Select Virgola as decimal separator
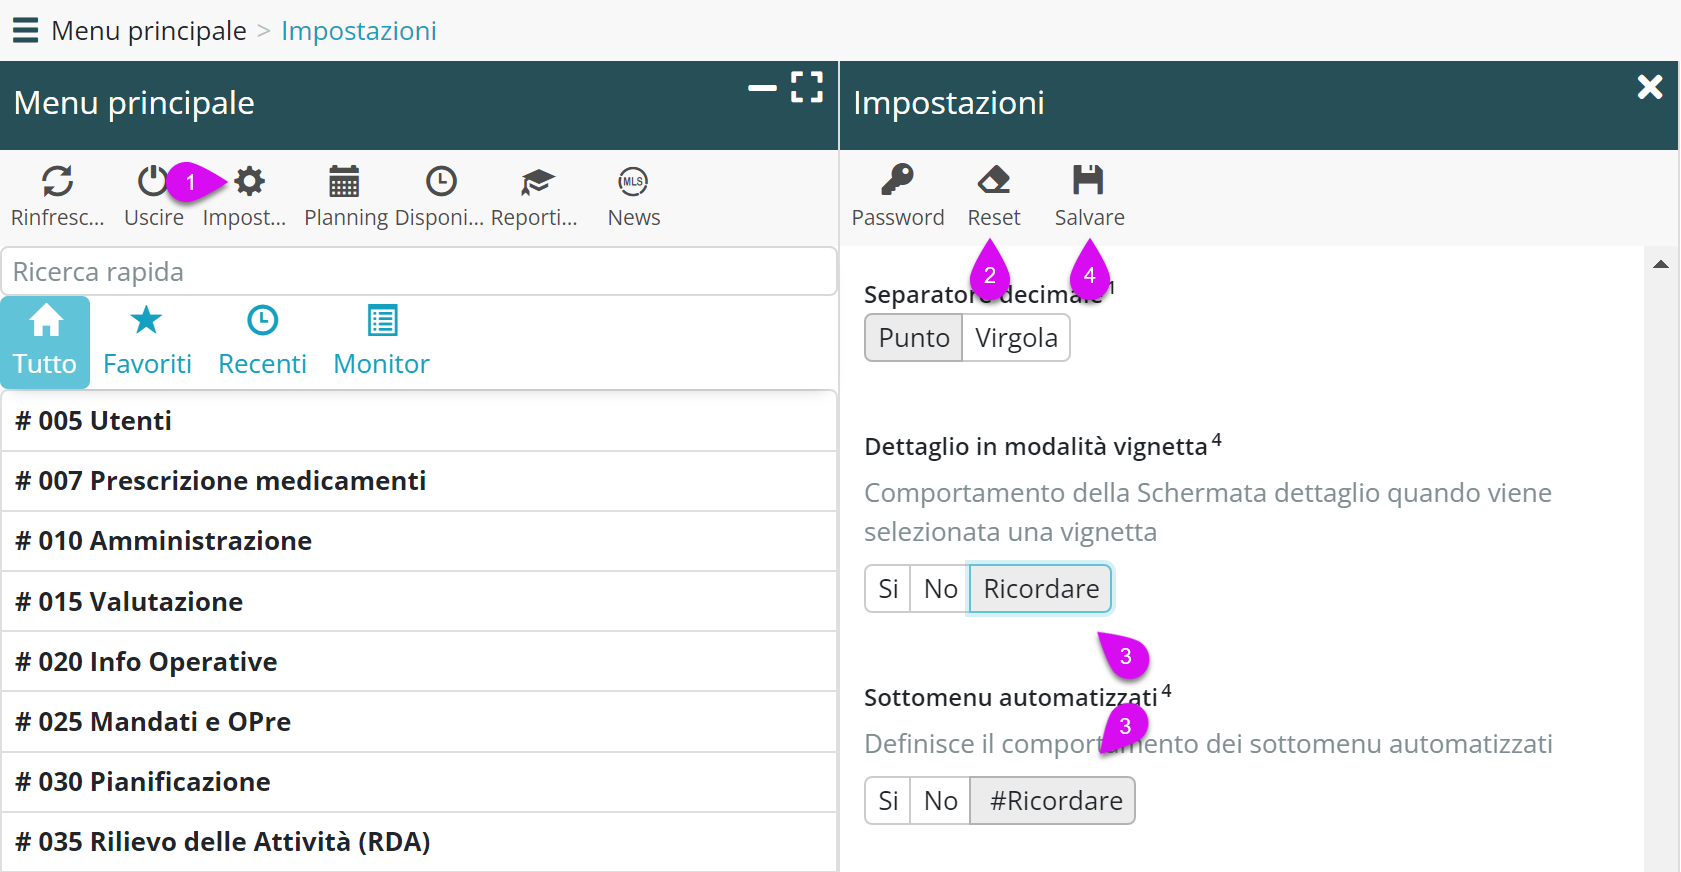Screen dimensions: 1681x872 (x=1016, y=338)
